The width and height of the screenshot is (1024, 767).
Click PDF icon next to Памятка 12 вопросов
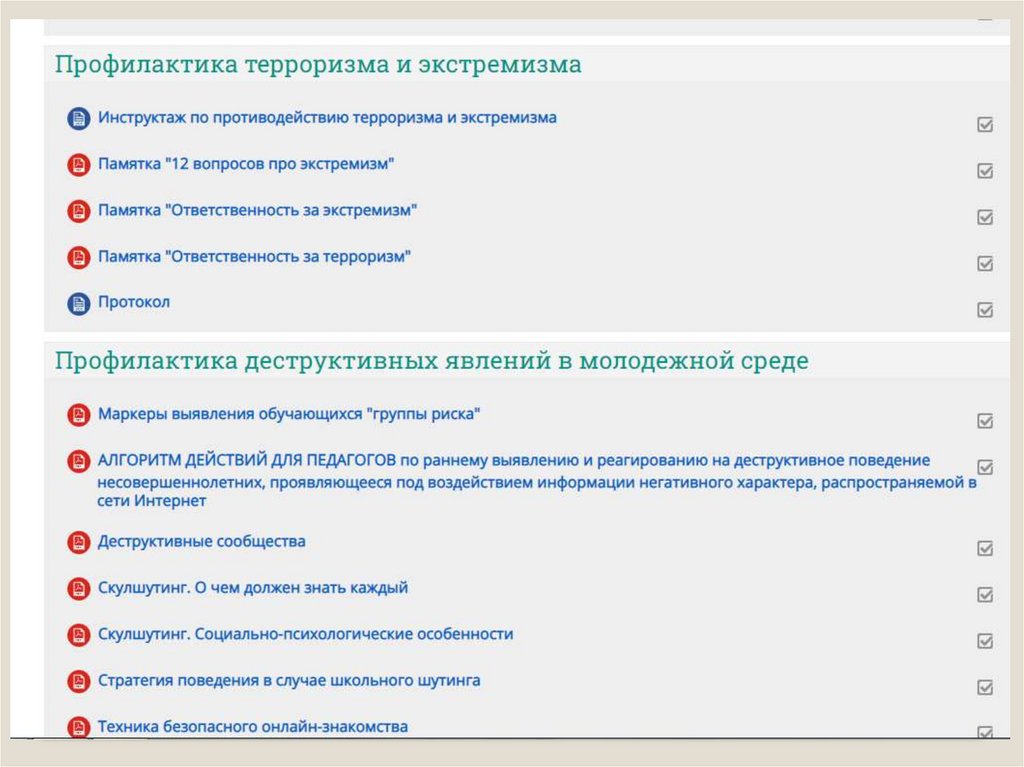(x=78, y=165)
